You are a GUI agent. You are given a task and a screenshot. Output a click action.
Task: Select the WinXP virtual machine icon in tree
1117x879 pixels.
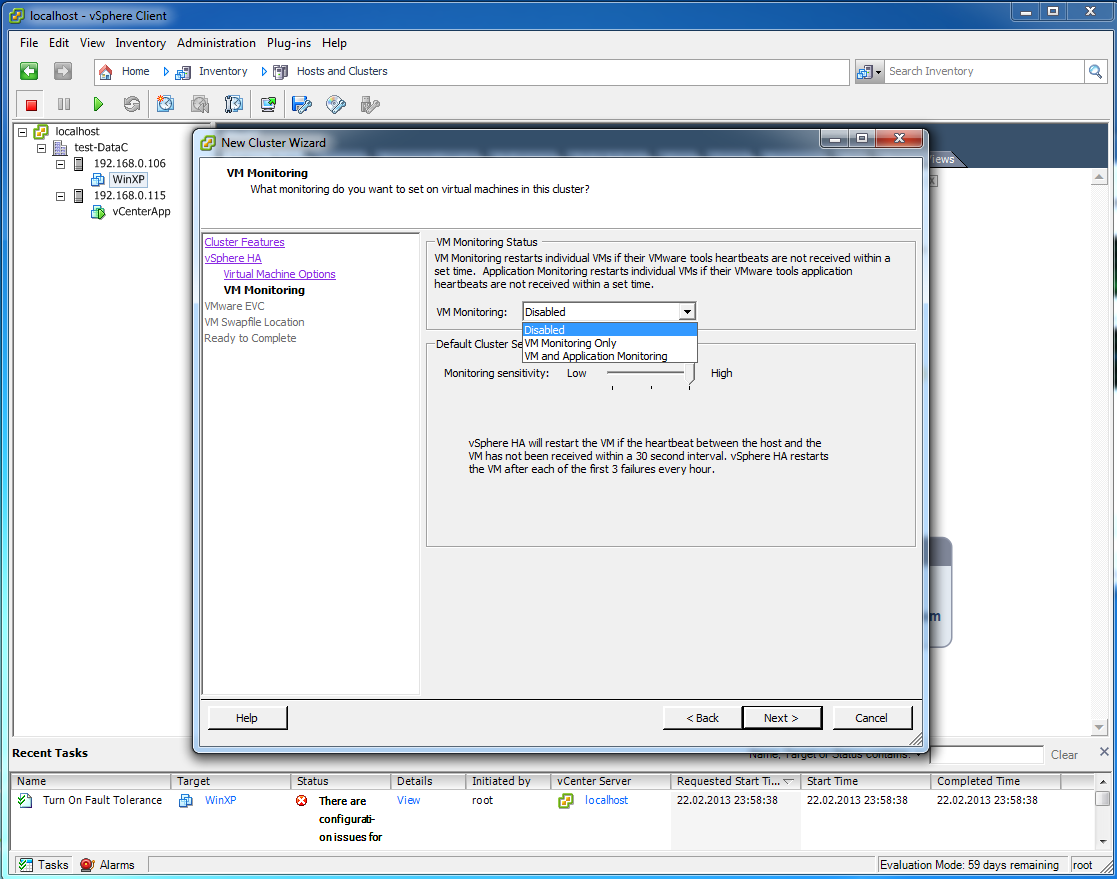click(98, 180)
